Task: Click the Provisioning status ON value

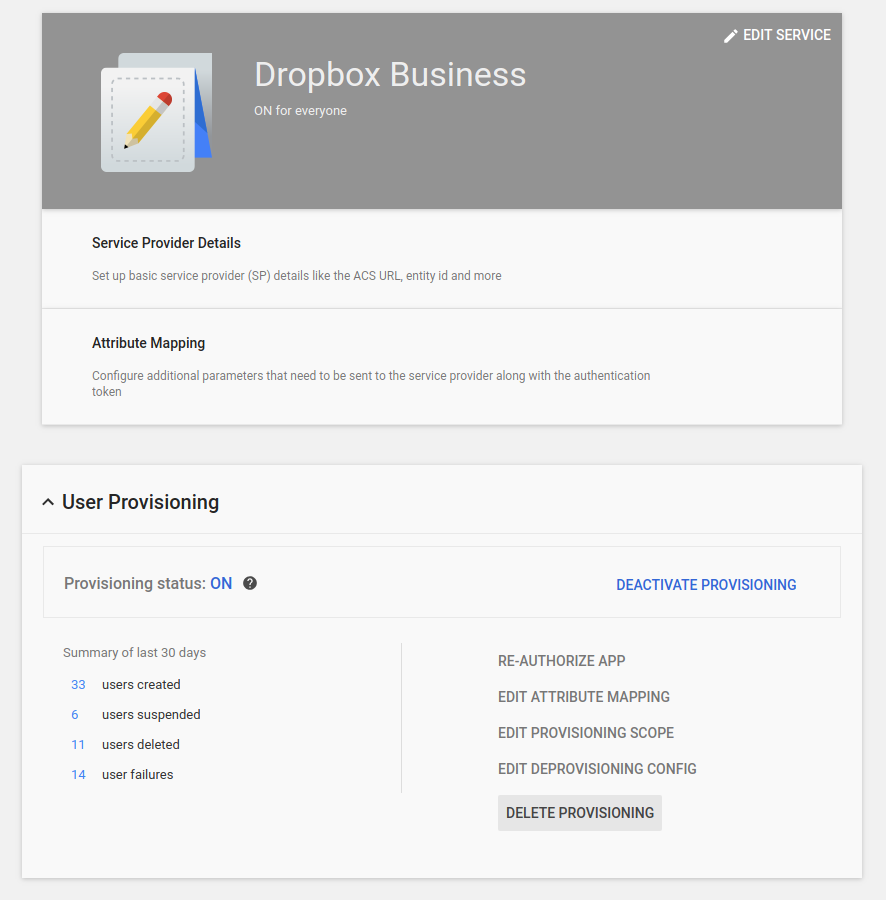Action: point(221,583)
